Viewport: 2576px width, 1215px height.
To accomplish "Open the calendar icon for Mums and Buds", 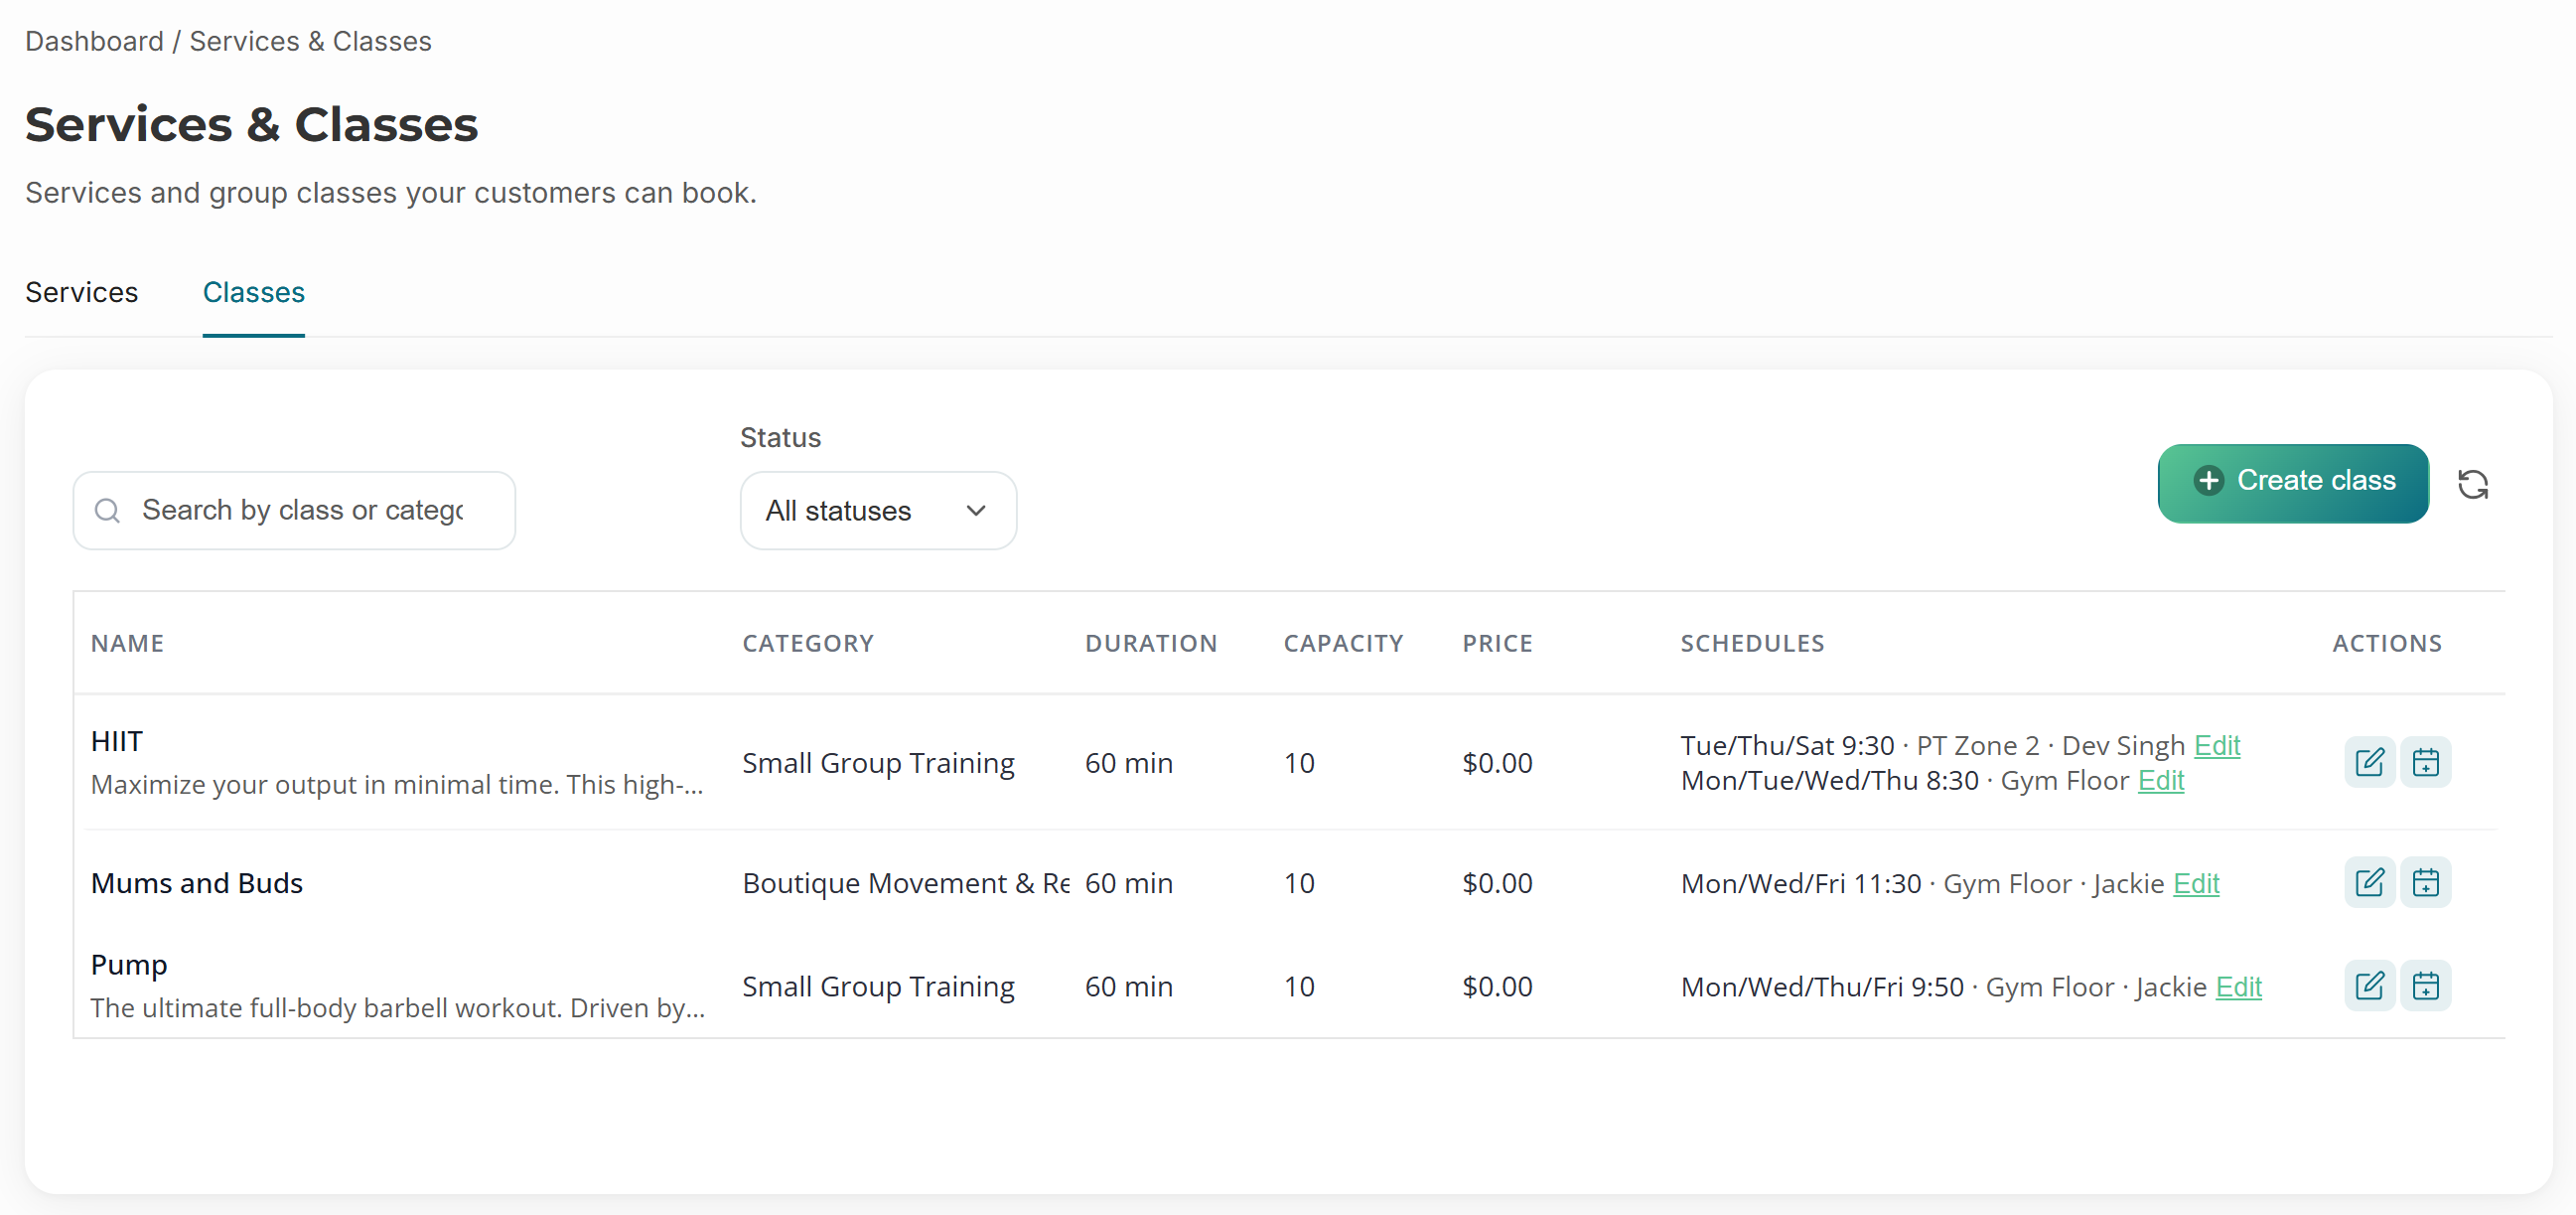I will (x=2425, y=882).
